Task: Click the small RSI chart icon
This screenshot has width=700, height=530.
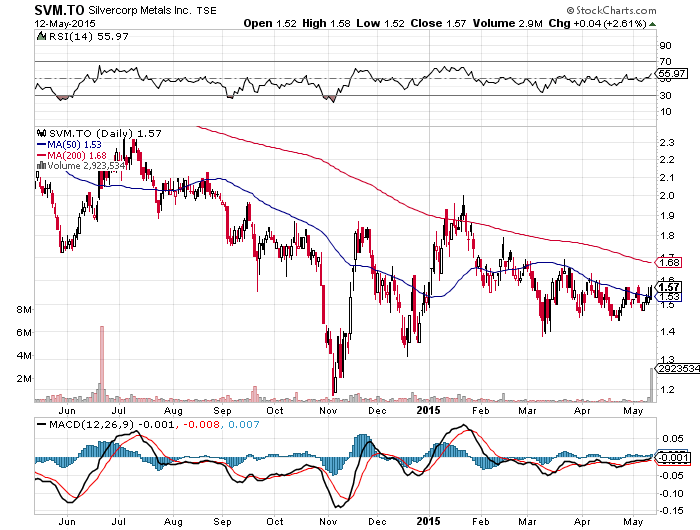Action: click(42, 36)
